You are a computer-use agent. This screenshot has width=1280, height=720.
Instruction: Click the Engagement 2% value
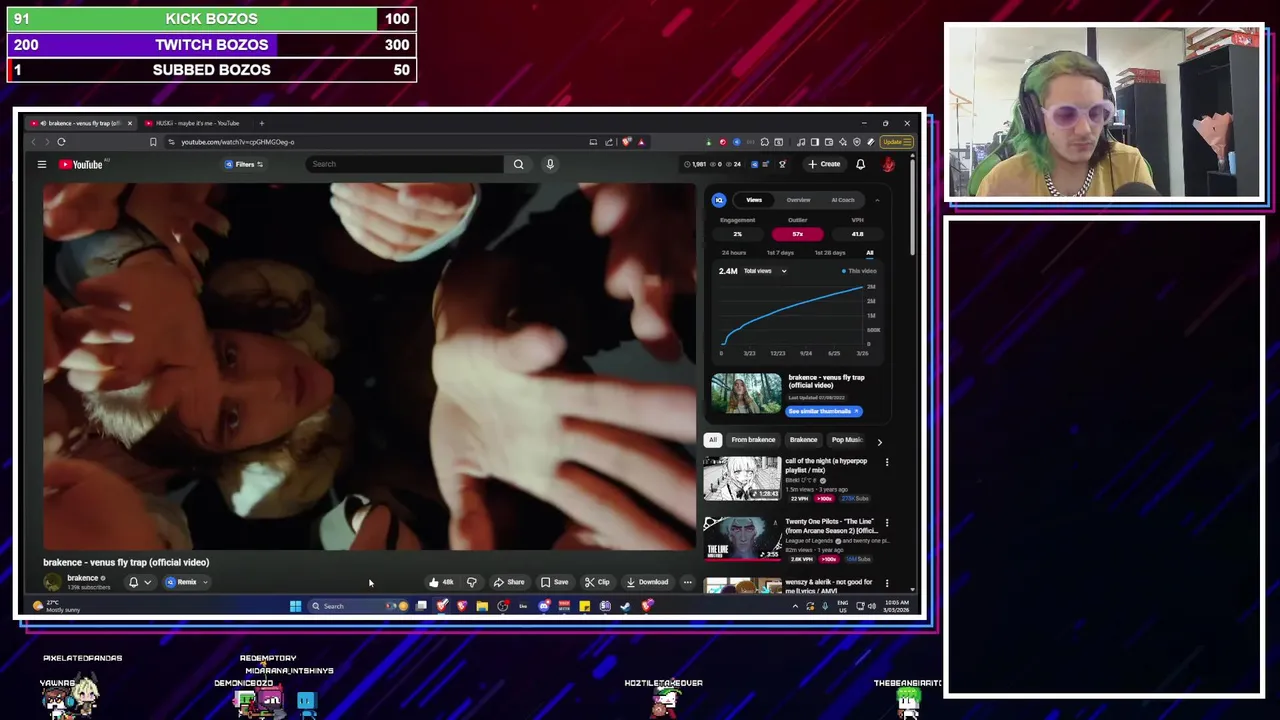pyautogui.click(x=737, y=234)
